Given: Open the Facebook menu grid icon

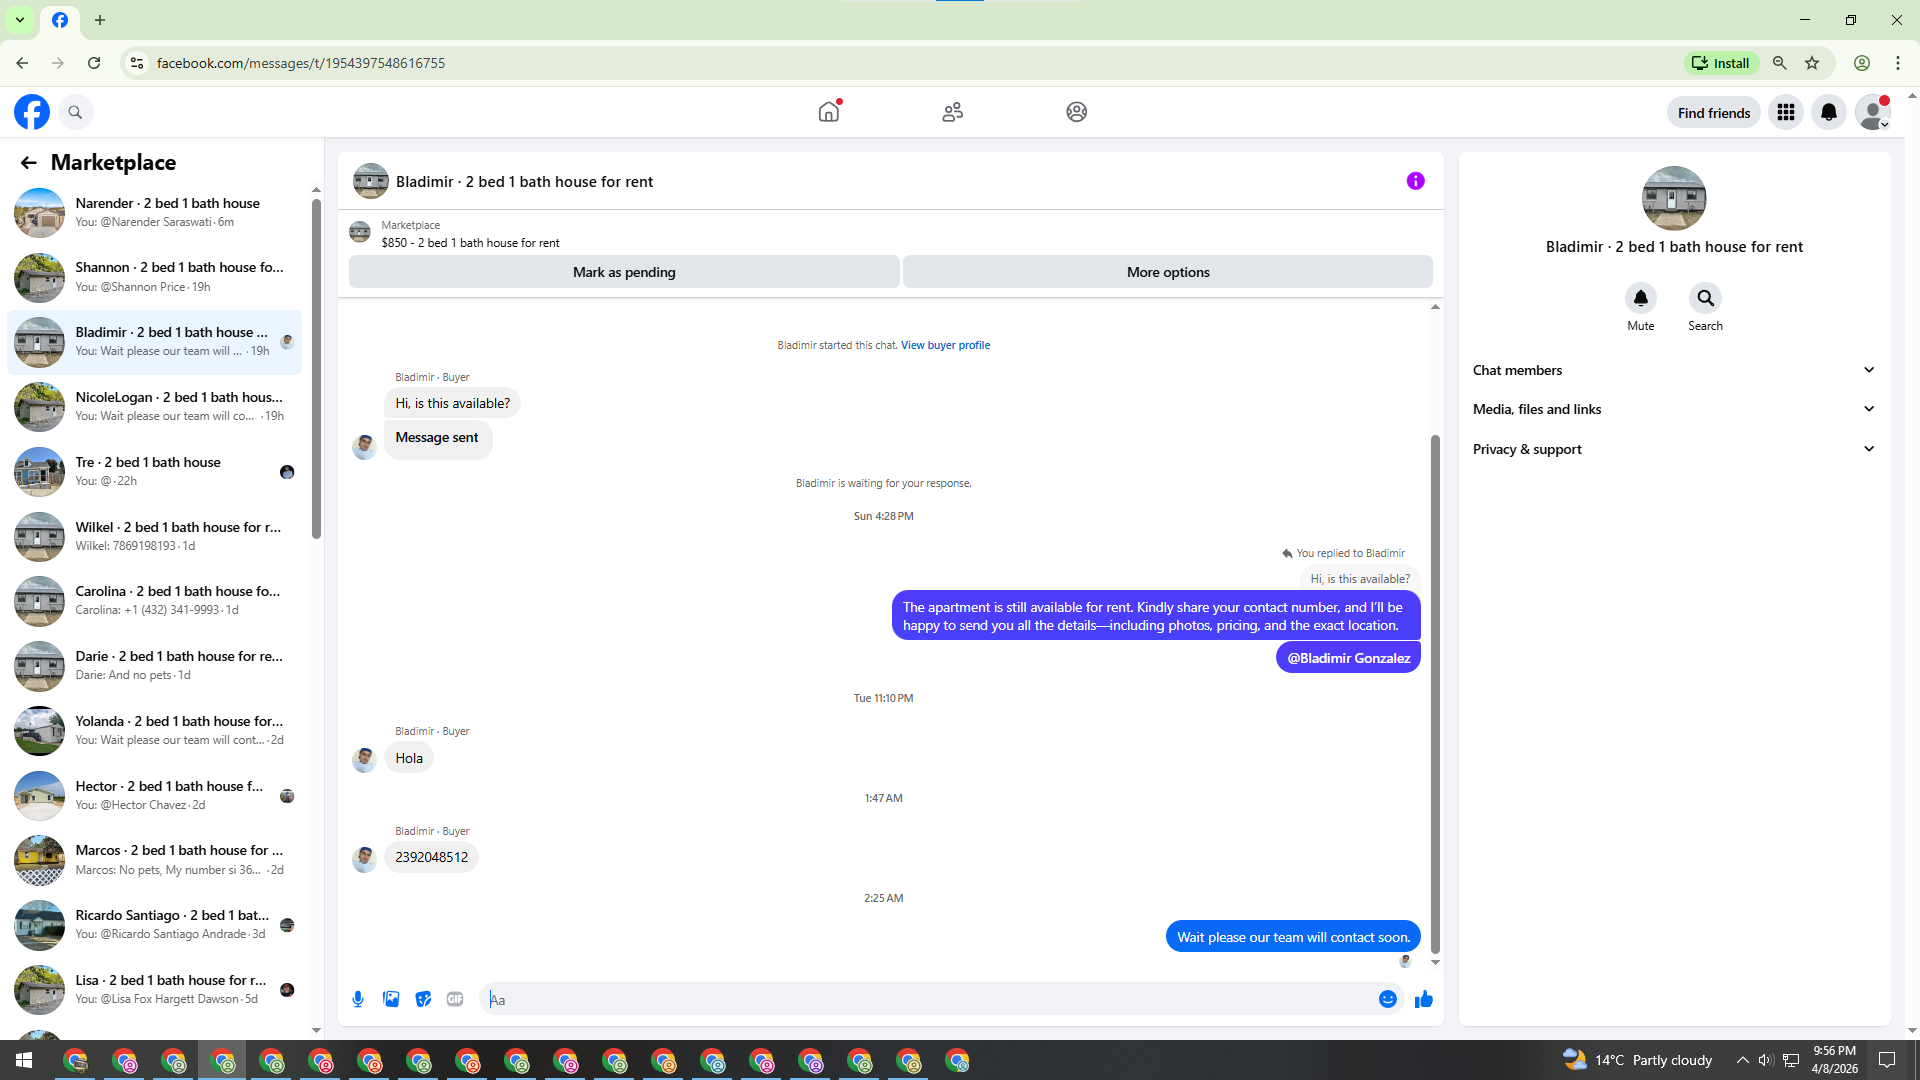Looking at the screenshot, I should [1785, 112].
